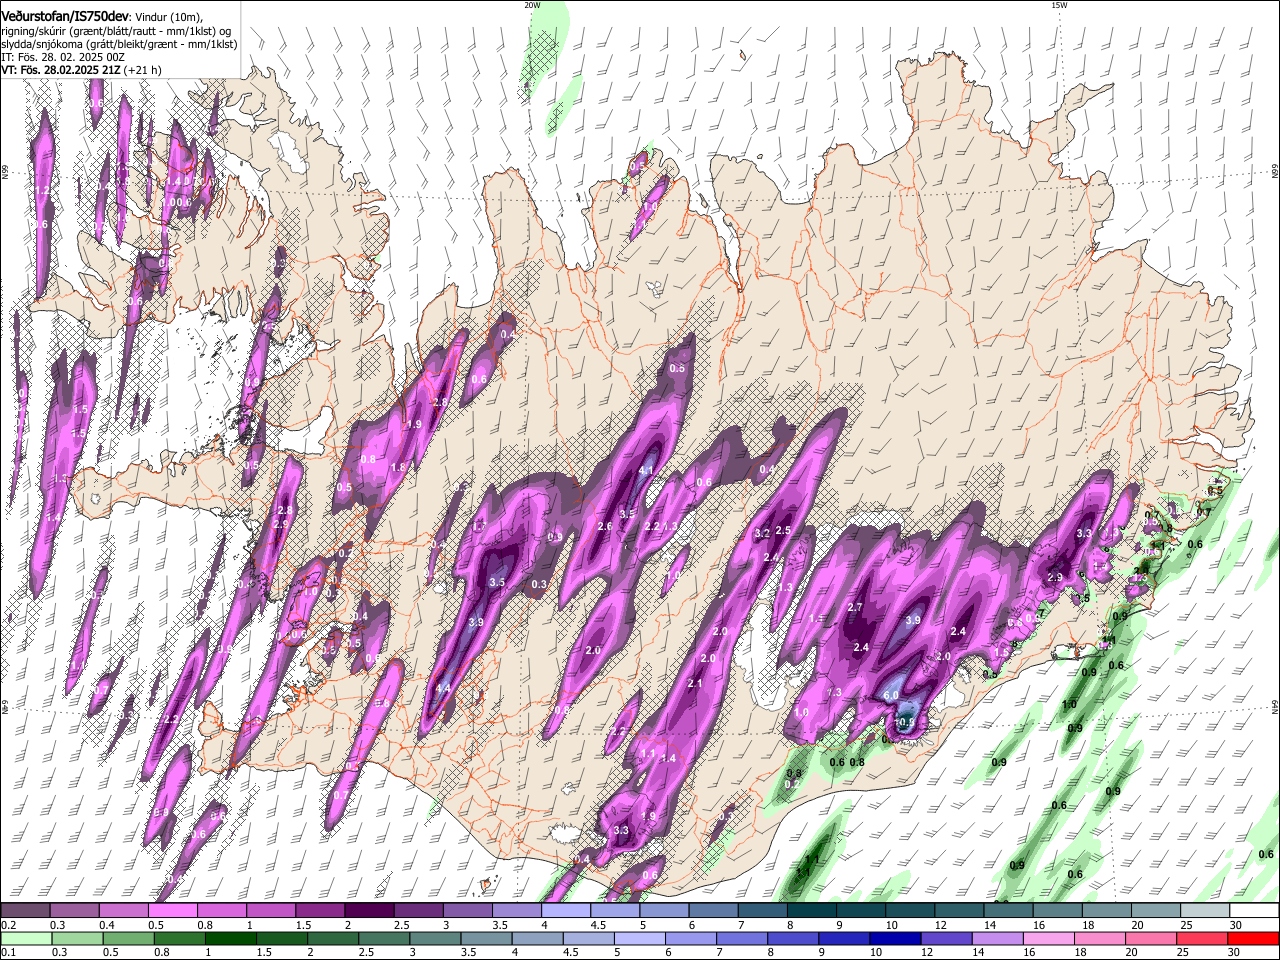Screen dimensions: 1280x960
Task: Click the dark mauve 0.2 swatch in snow legend
Action: point(25,911)
